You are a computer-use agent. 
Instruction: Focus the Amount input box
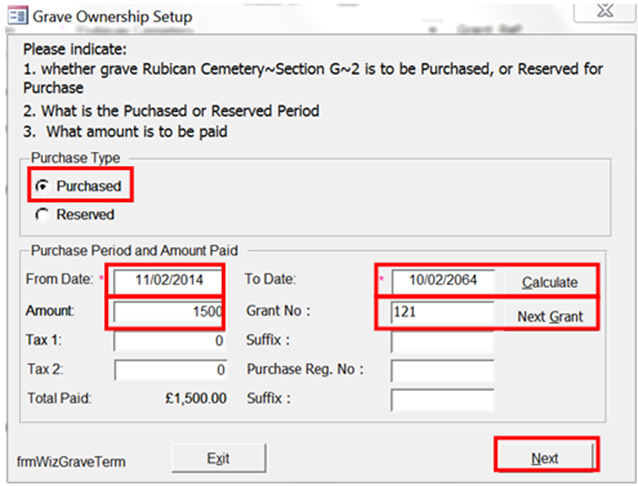[168, 312]
